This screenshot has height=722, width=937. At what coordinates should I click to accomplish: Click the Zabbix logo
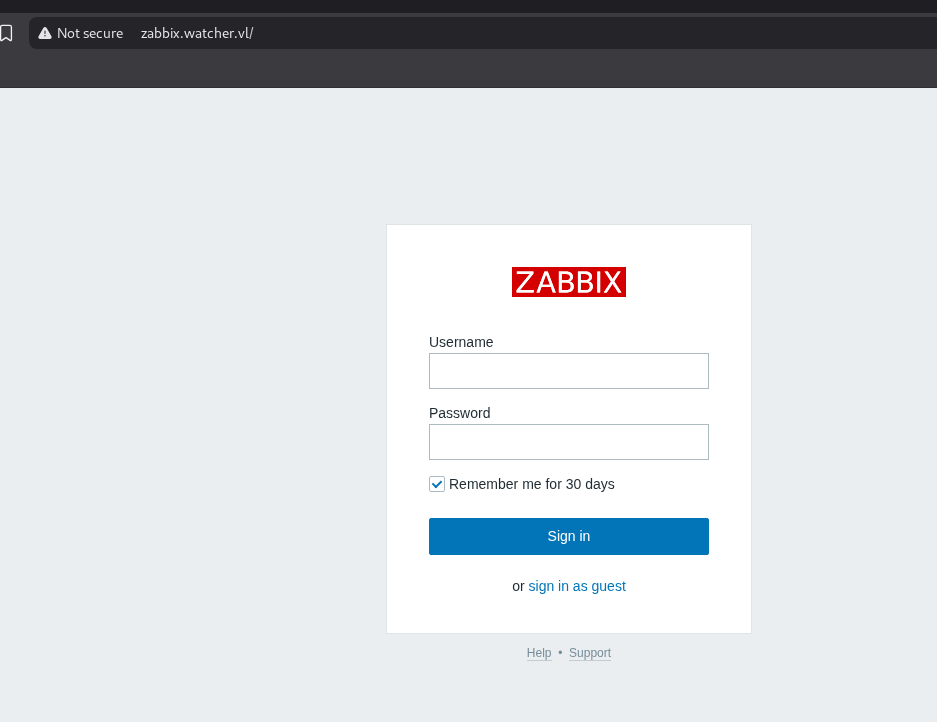(568, 282)
